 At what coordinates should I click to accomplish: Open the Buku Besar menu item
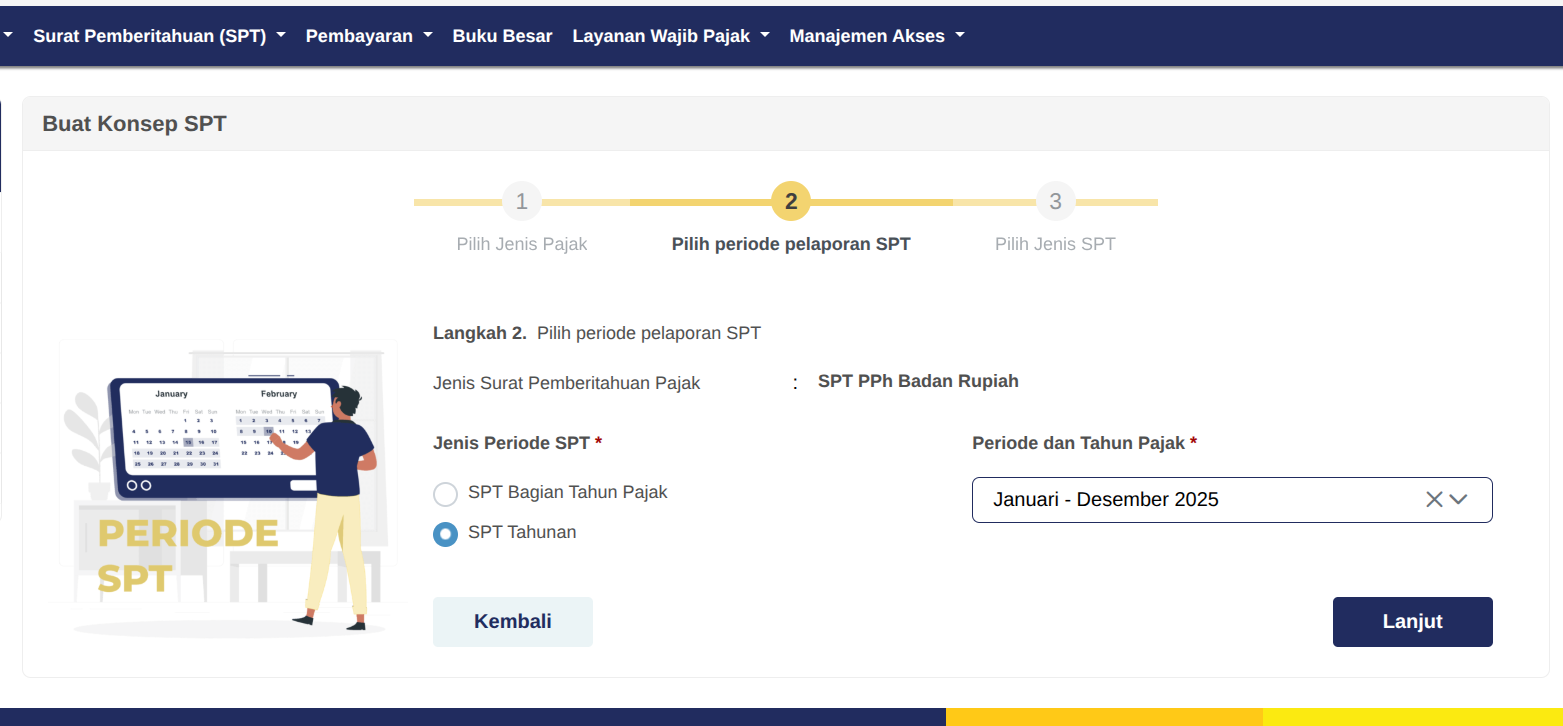[503, 35]
